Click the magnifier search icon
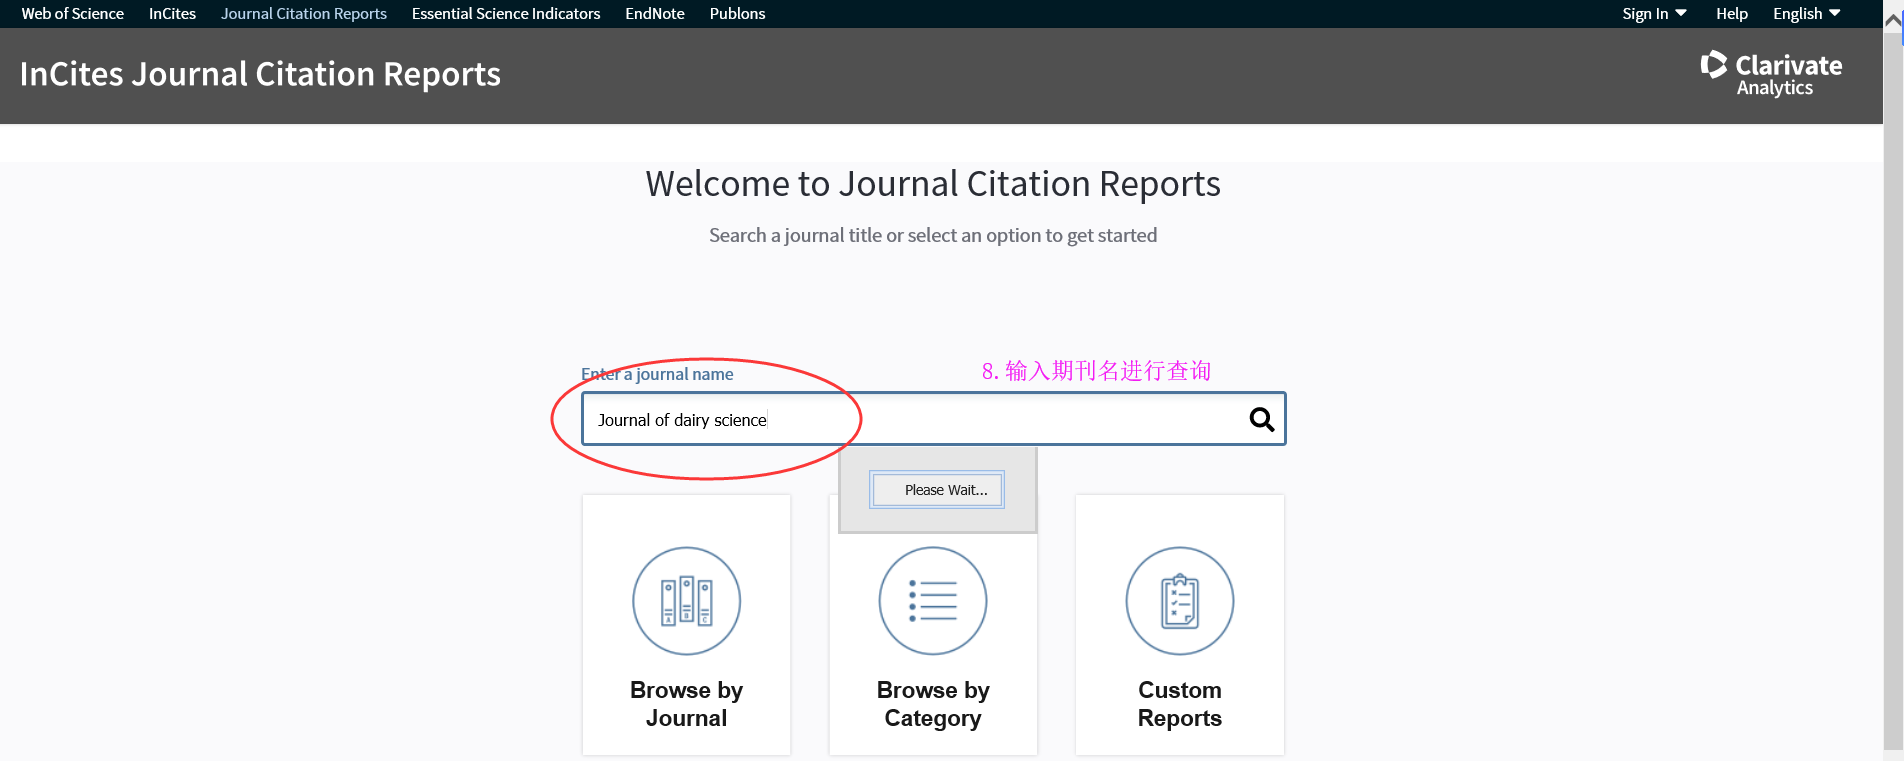 coord(1262,419)
